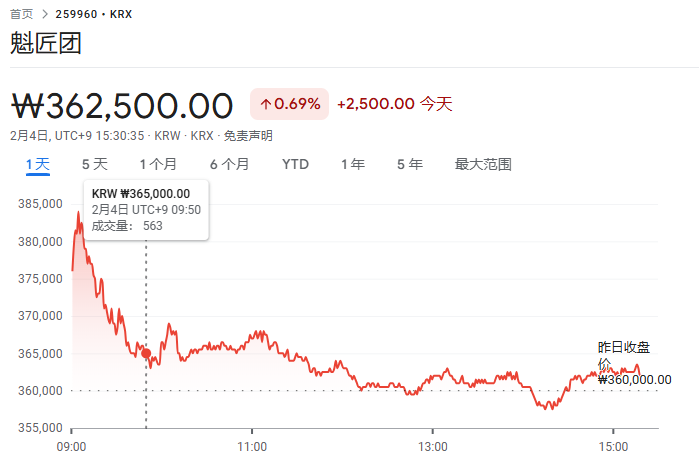Image resolution: width=699 pixels, height=462 pixels.
Task: Switch to the 5天 range tab
Action: [x=95, y=165]
